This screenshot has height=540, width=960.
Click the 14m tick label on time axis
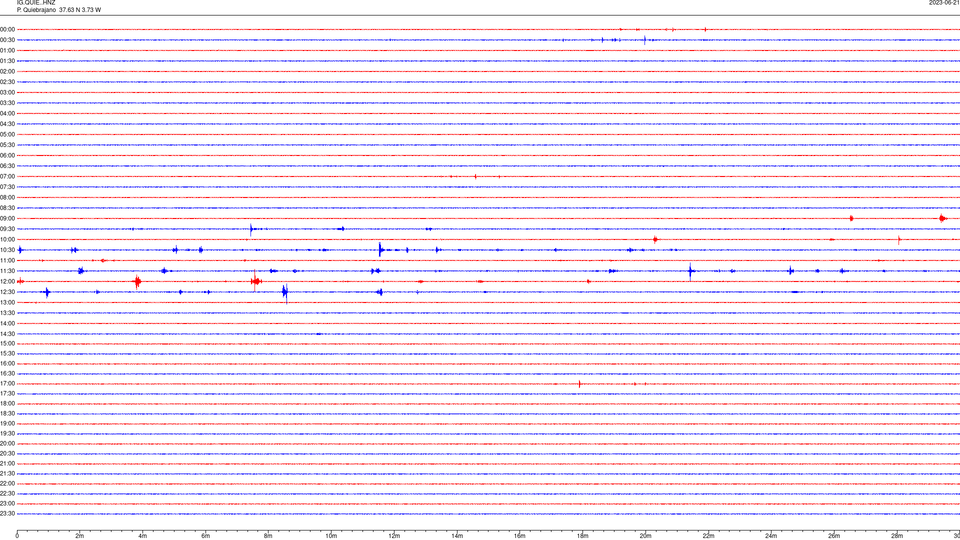coord(457,536)
